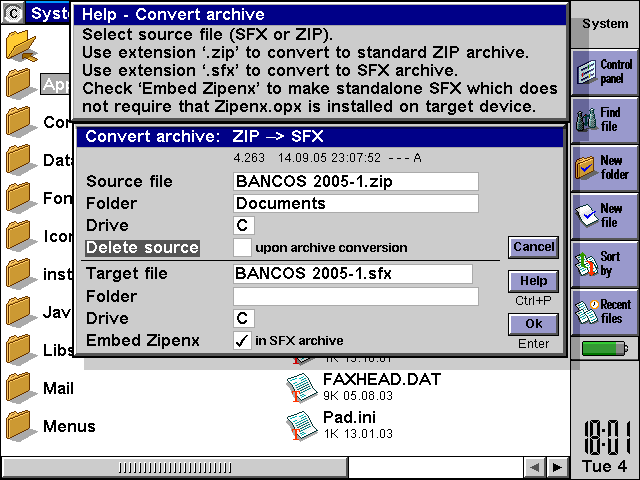640x480 pixels.
Task: Click the battery level indicator
Action: coord(604,348)
